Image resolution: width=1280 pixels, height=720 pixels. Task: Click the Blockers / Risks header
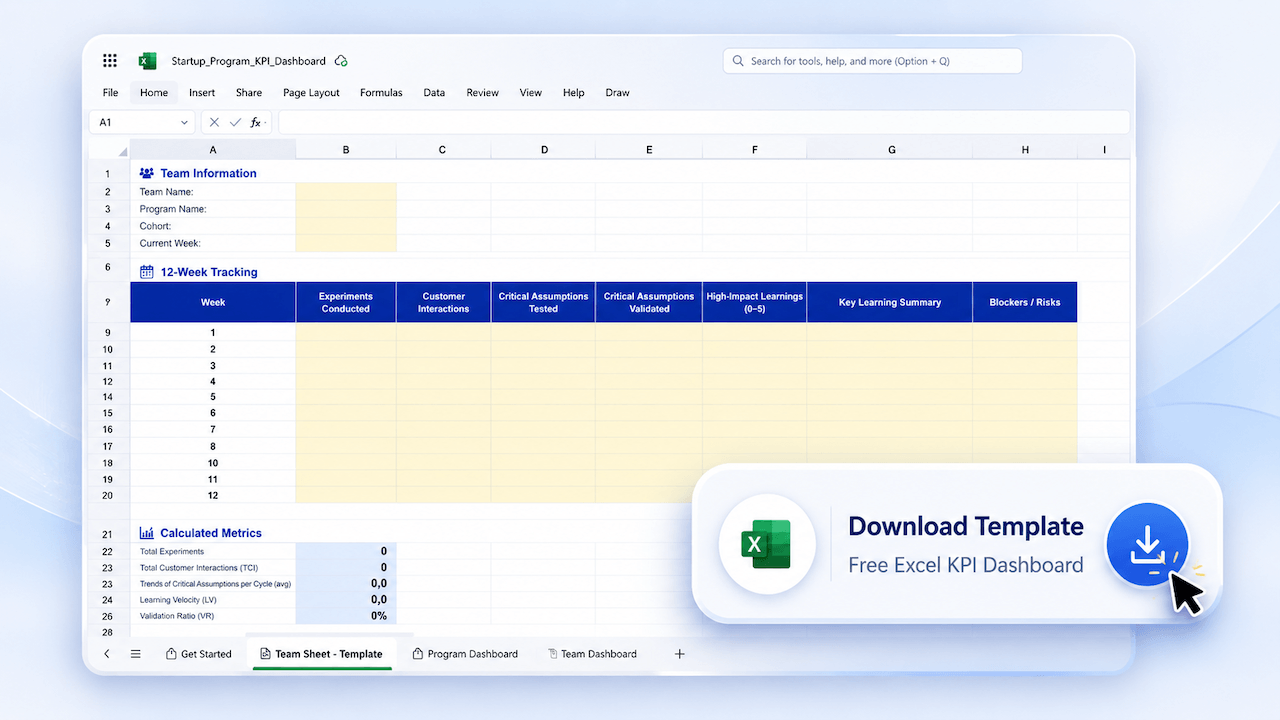click(x=1025, y=302)
